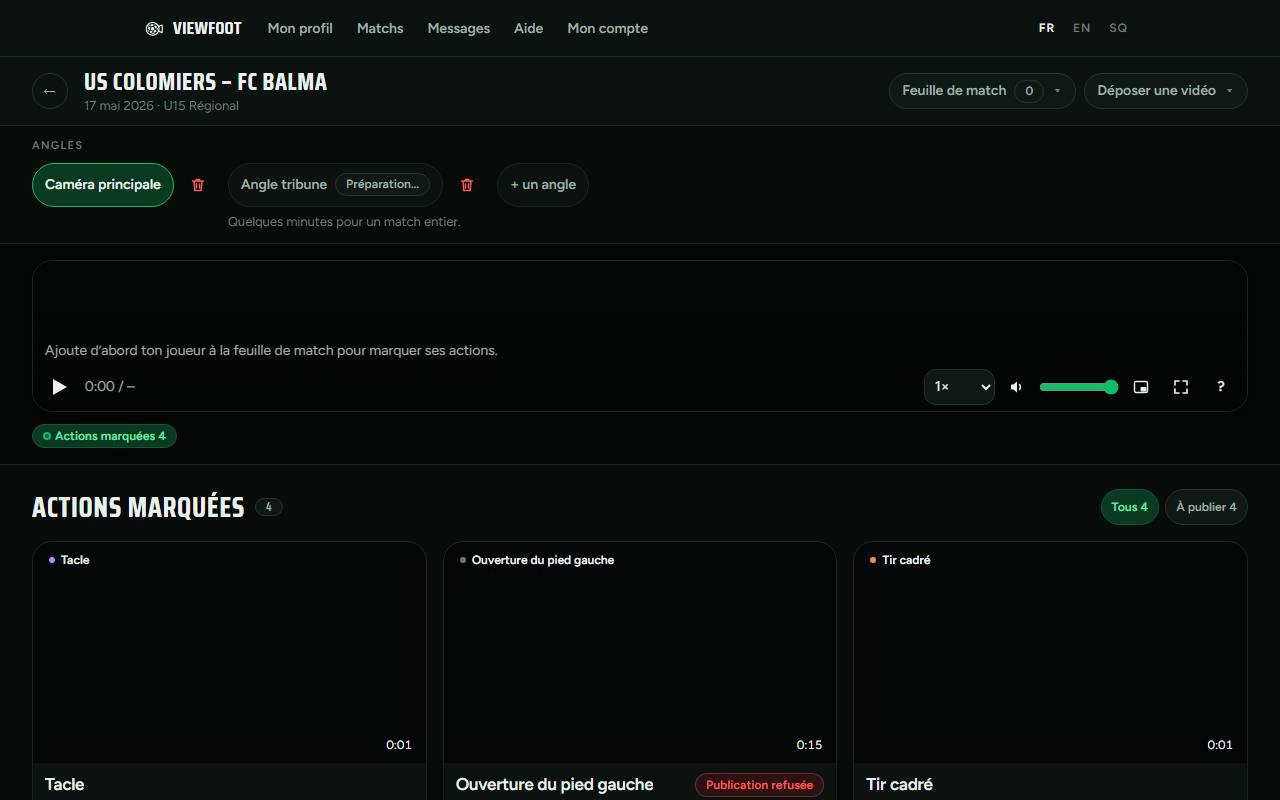Enable picture-in-picture mode
Image resolution: width=1280 pixels, height=800 pixels.
tap(1141, 387)
